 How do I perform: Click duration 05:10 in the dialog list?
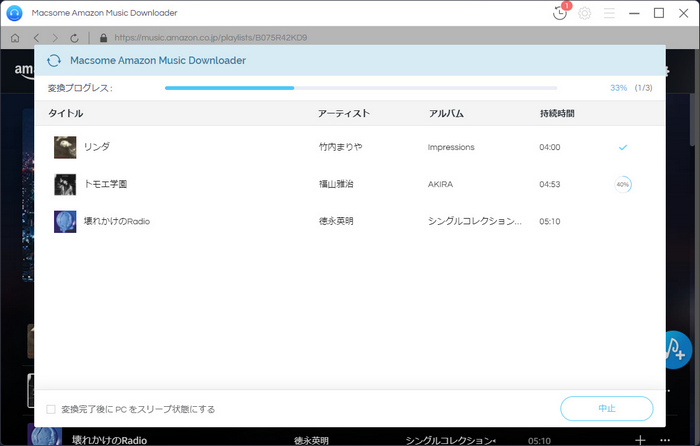[550, 221]
